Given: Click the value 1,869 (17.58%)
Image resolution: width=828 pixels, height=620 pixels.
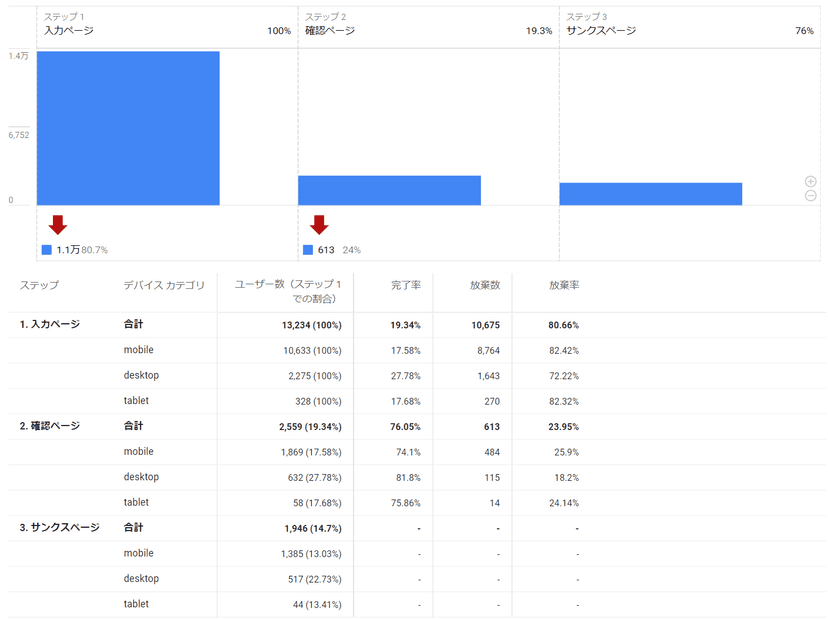Looking at the screenshot, I should click(311, 452).
